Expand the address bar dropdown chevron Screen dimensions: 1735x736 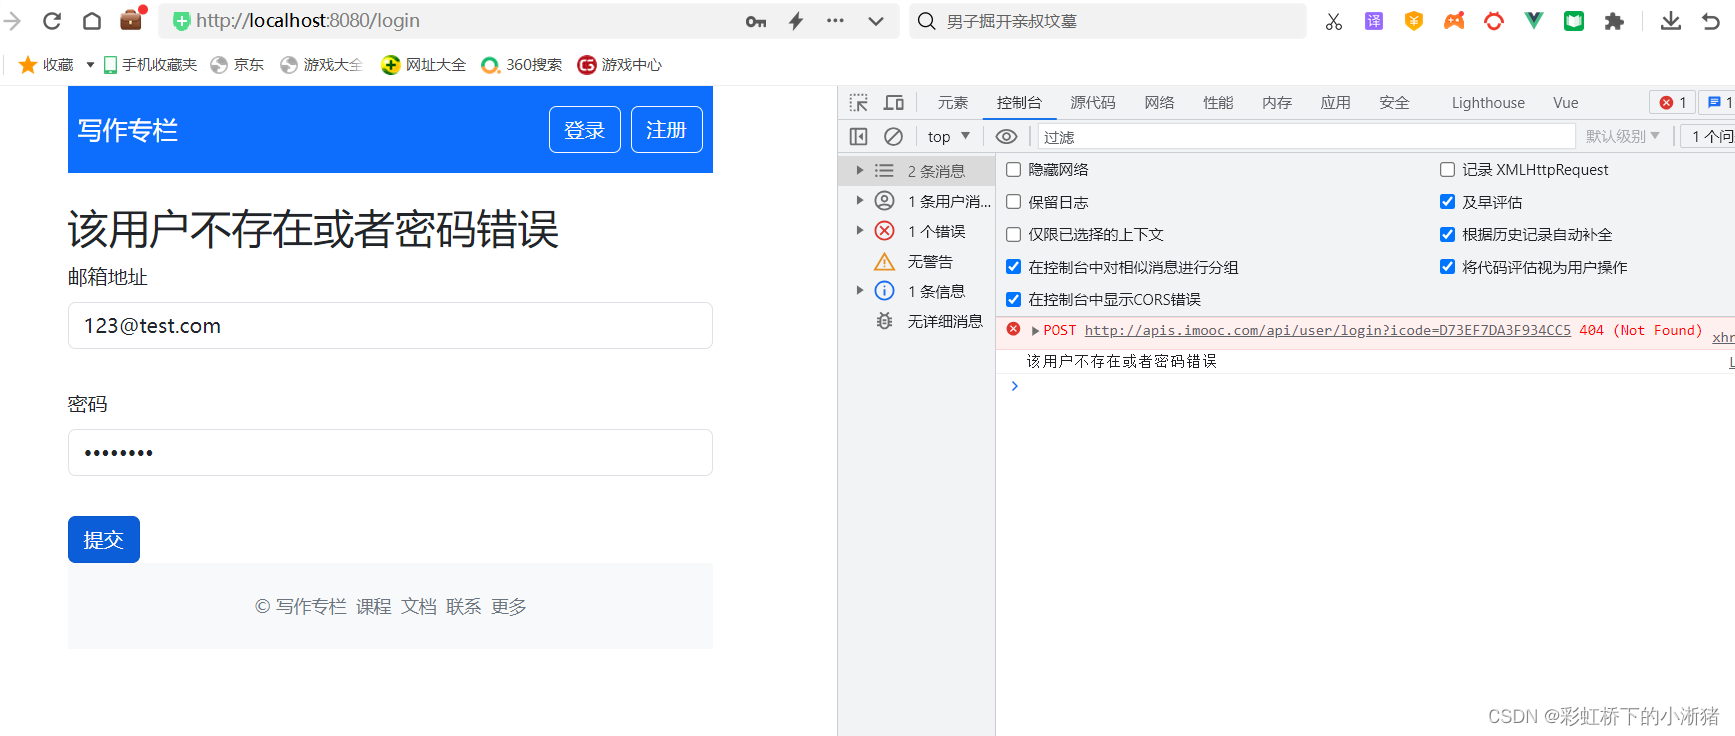876,21
